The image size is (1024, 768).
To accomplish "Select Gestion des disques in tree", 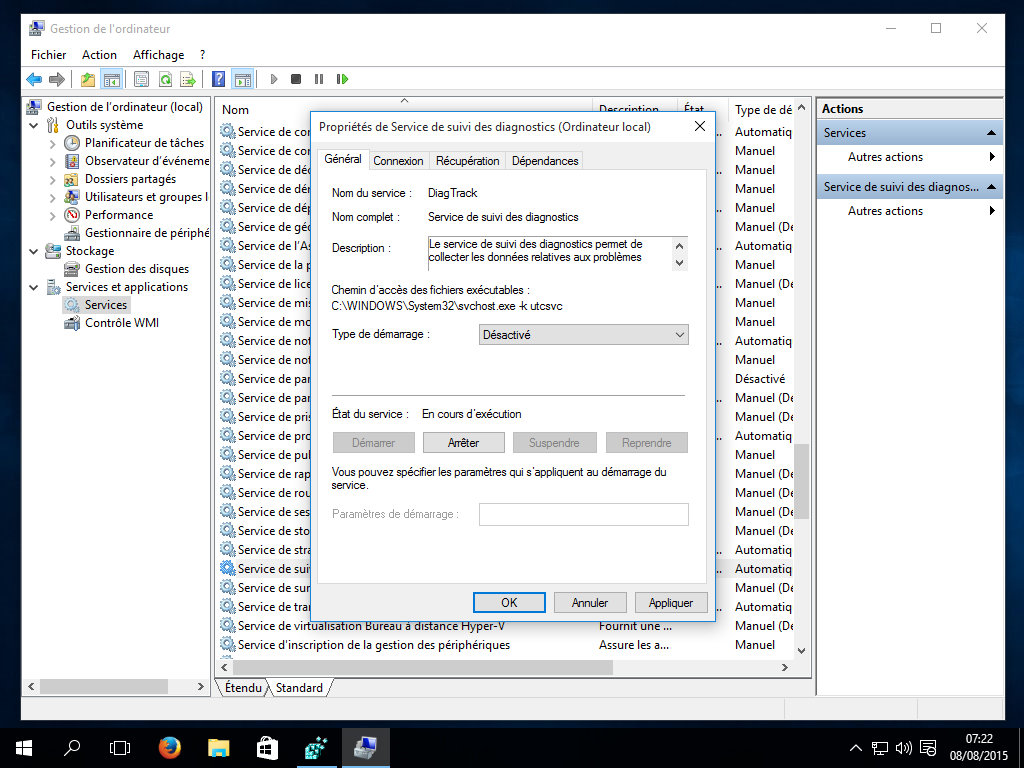I will 136,269.
